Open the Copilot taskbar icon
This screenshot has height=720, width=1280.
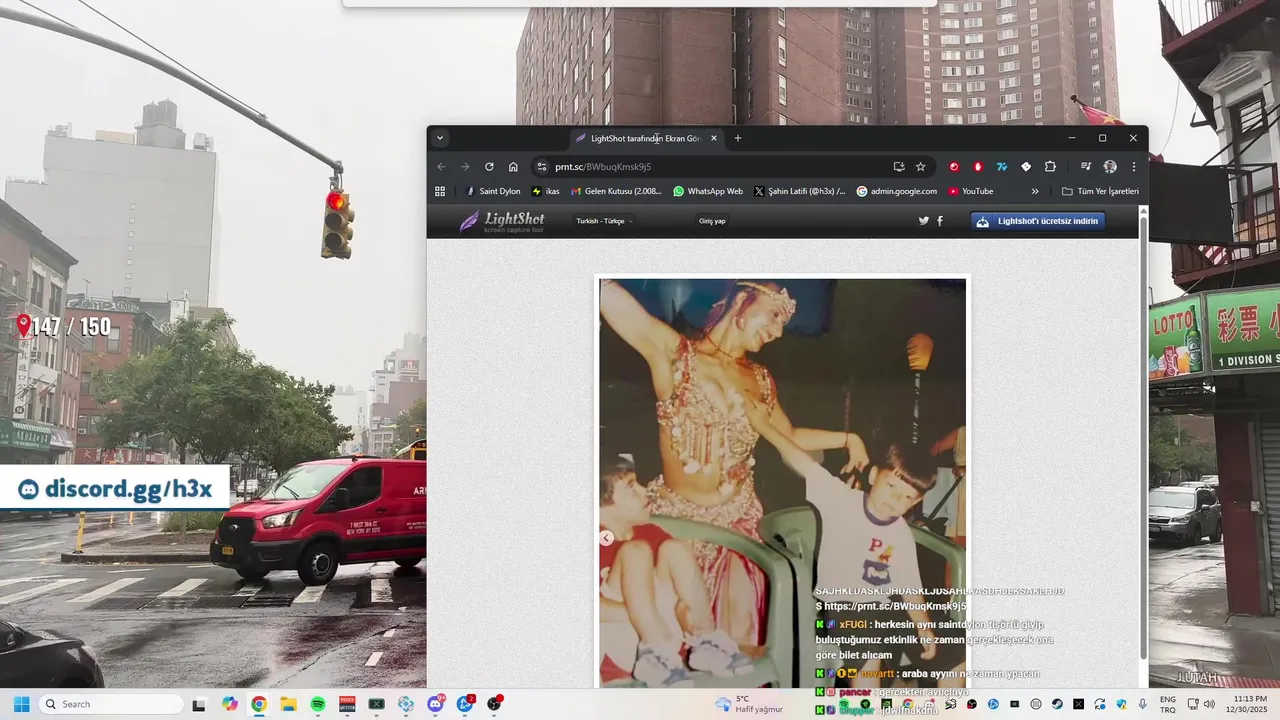(x=230, y=704)
